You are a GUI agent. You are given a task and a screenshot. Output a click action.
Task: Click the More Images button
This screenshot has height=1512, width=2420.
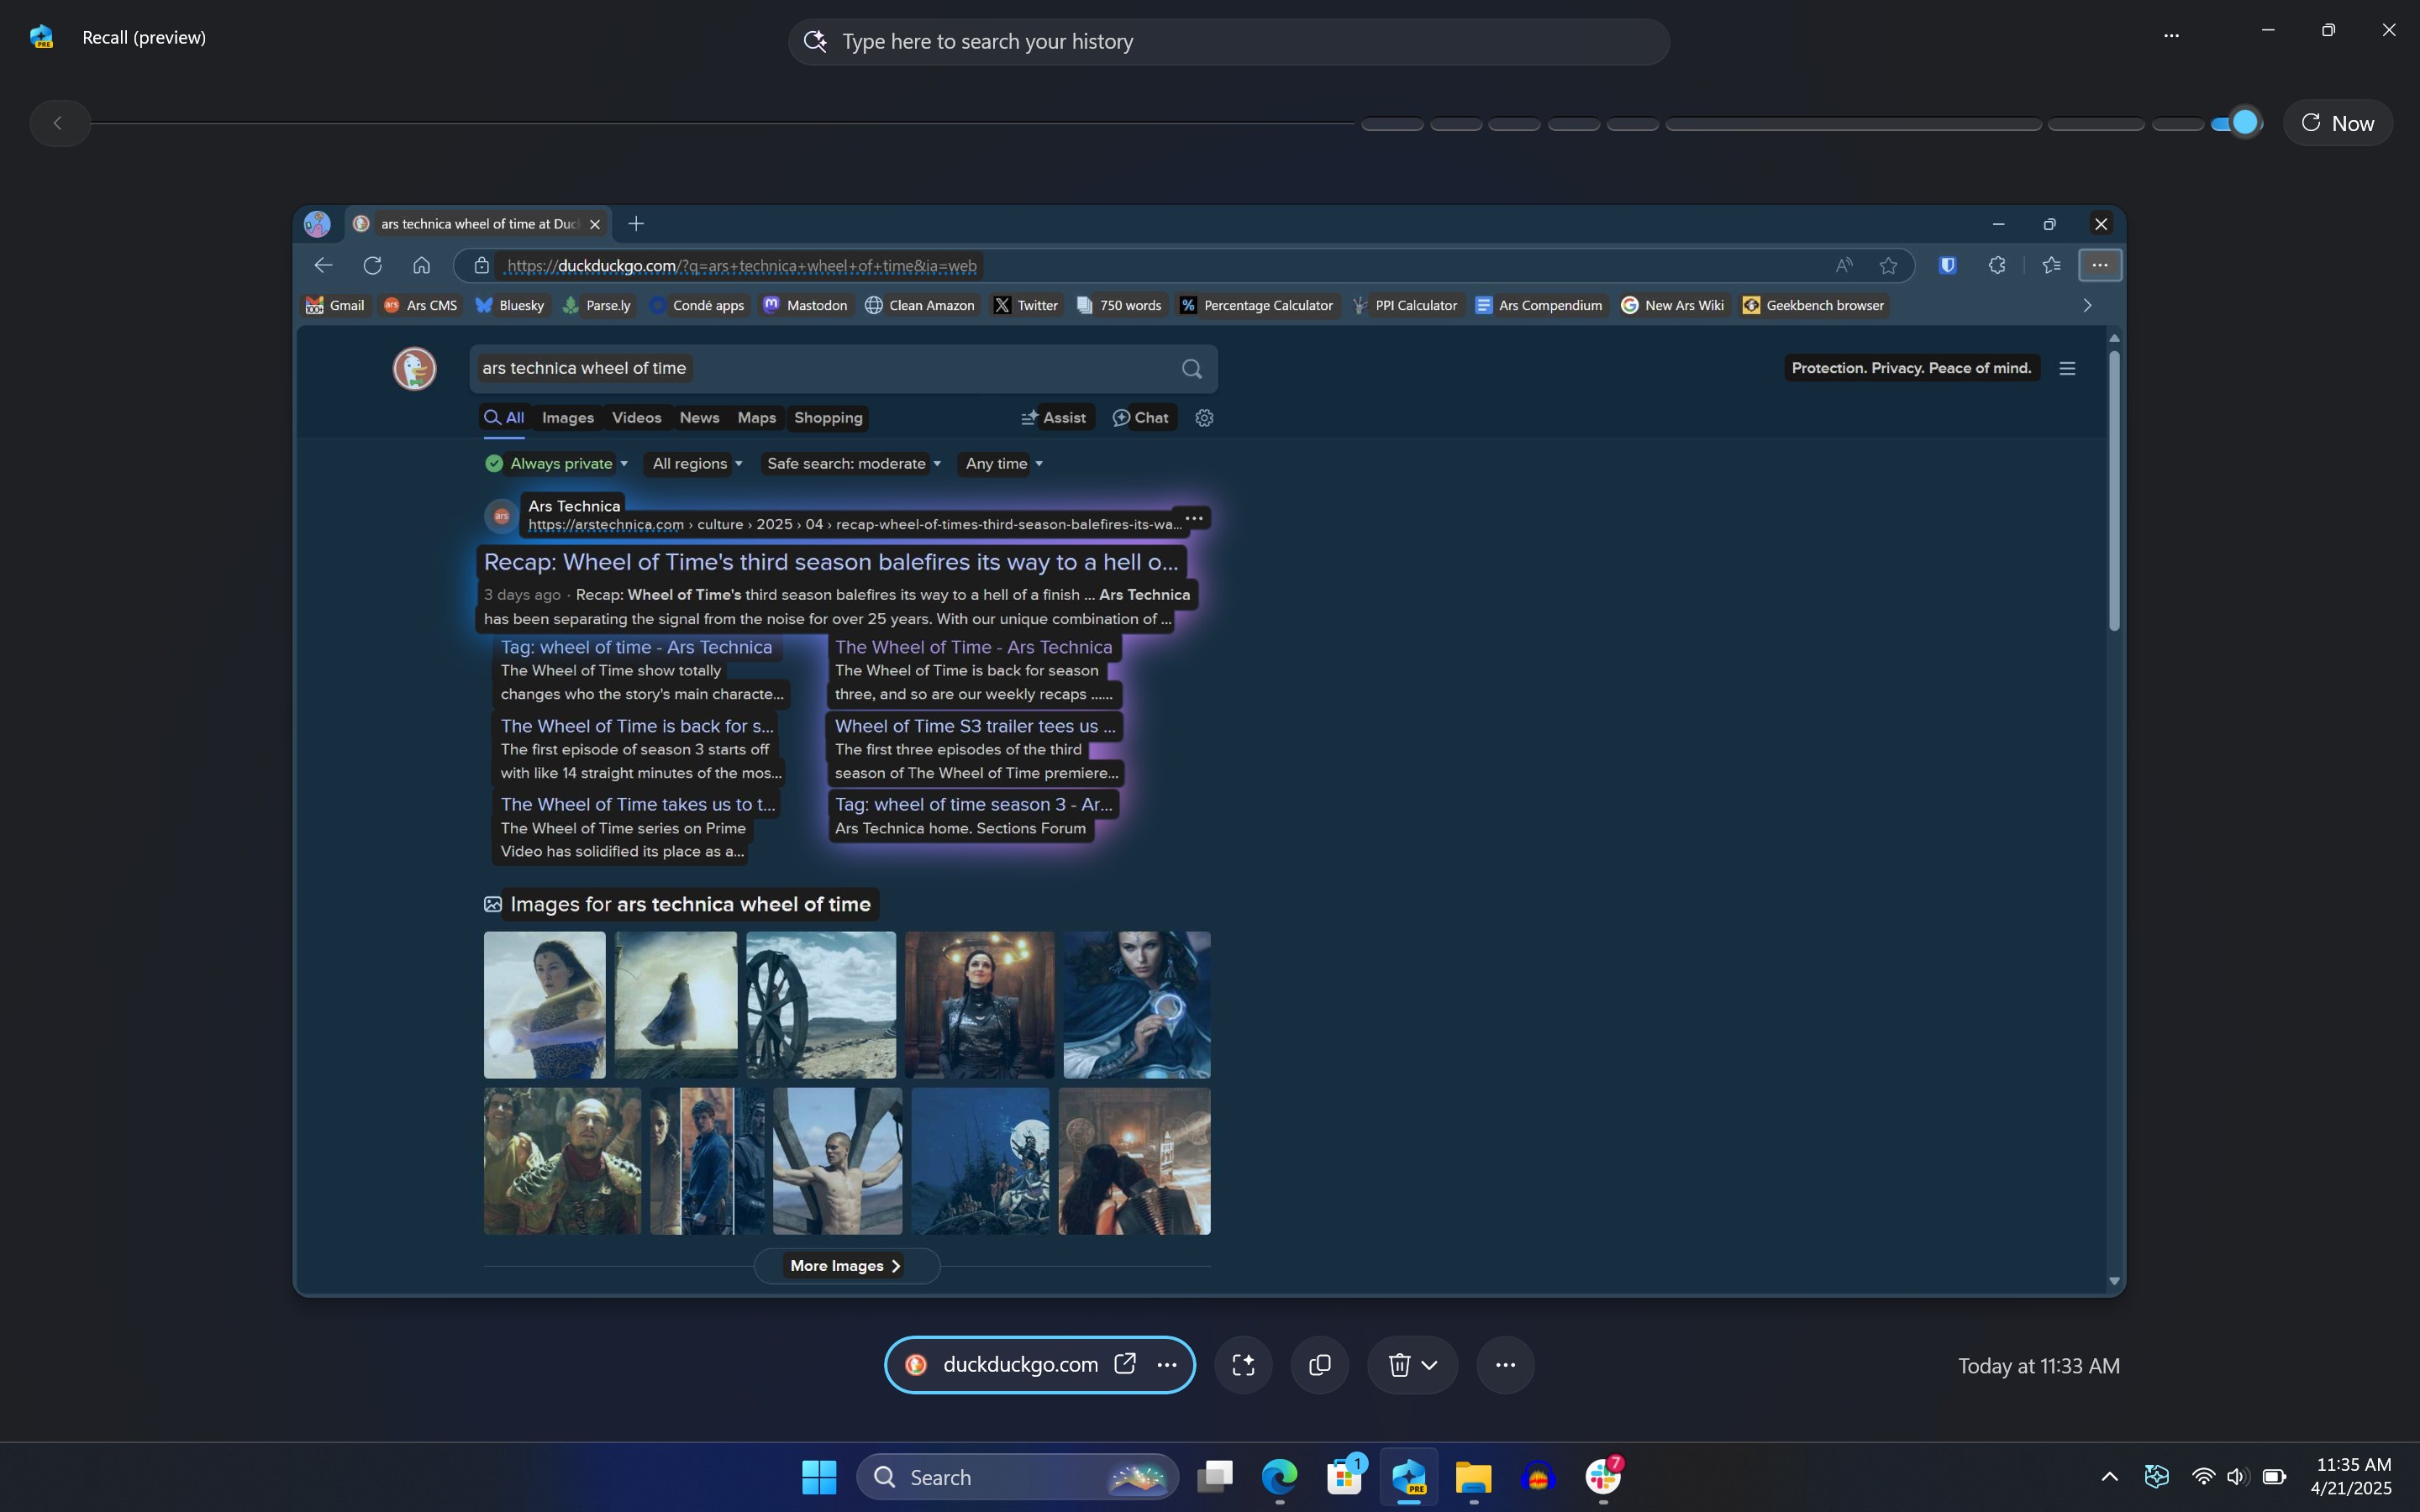846,1266
